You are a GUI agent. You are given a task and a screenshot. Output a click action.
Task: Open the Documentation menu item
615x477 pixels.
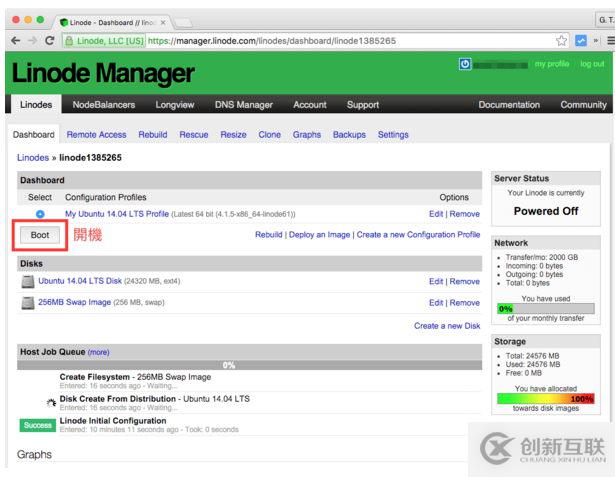click(x=509, y=105)
